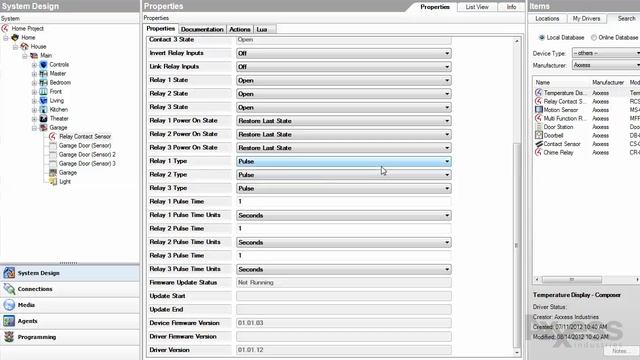Click the Contact Sensor icon in Items list
The height and width of the screenshot is (360, 640).
(x=539, y=144)
